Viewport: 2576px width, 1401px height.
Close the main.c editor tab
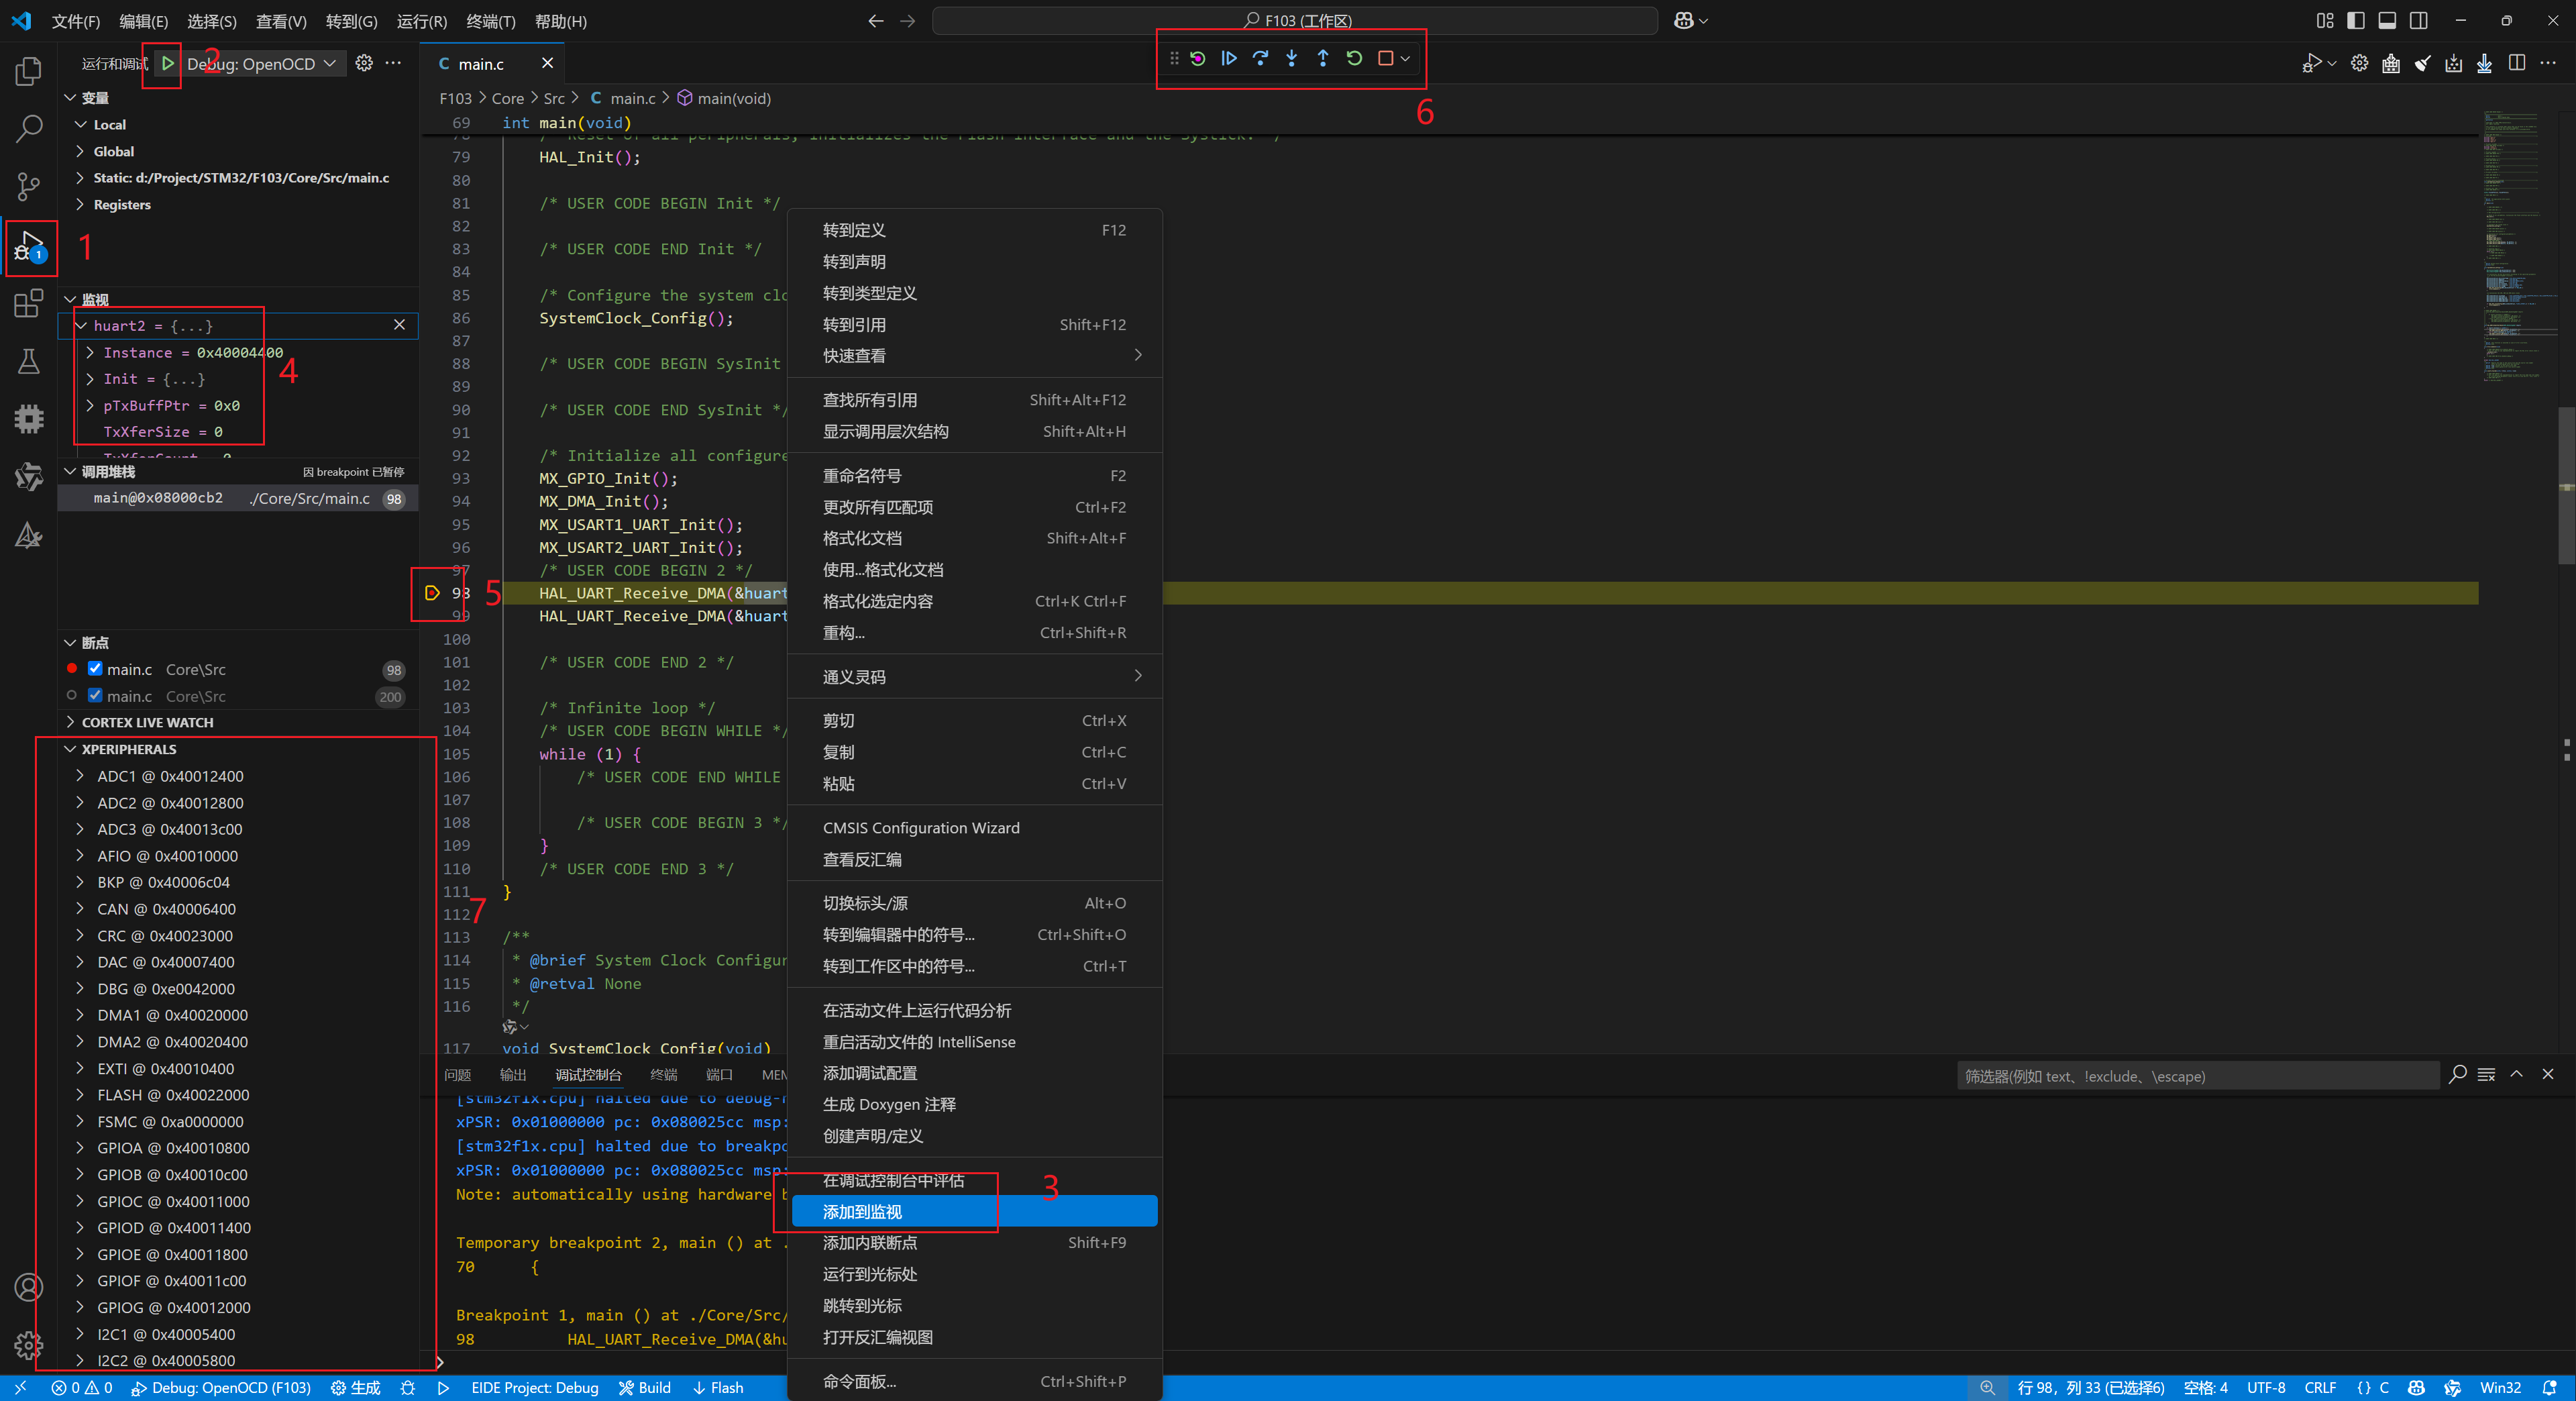(x=547, y=63)
